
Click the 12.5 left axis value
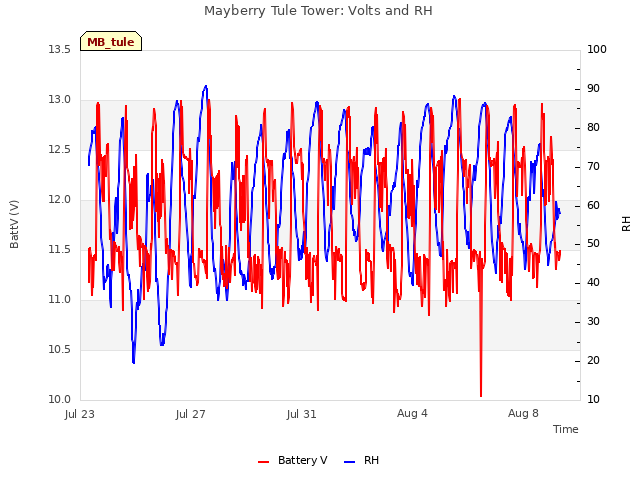click(59, 149)
